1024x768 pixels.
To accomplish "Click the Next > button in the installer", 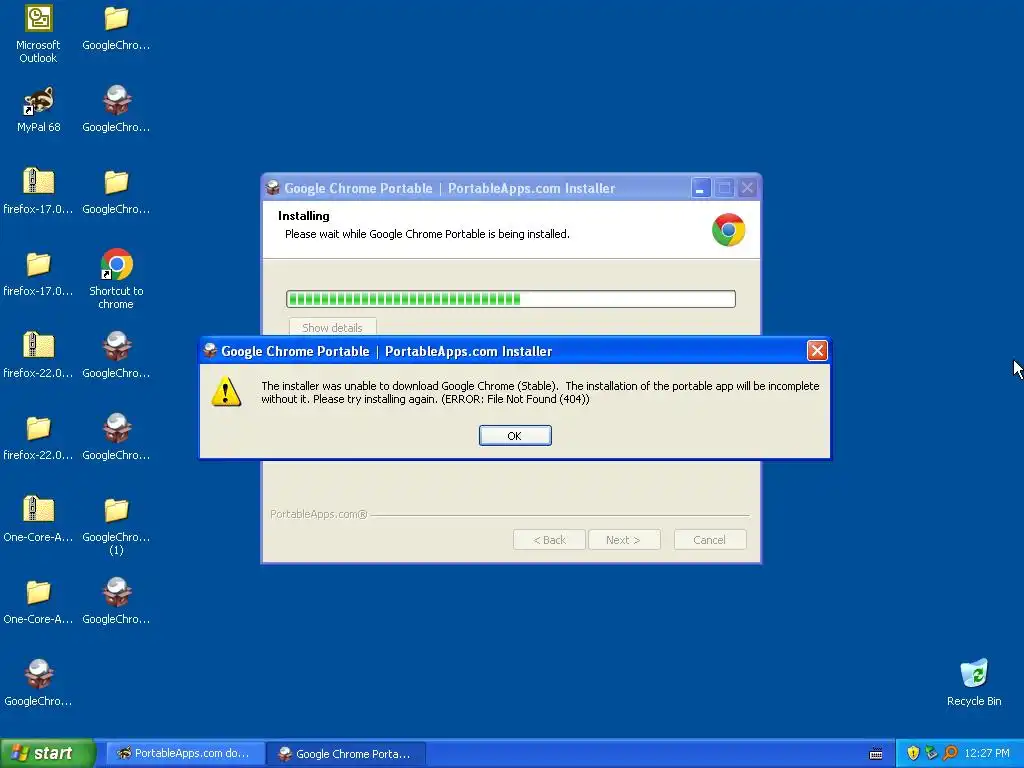I will click(x=624, y=540).
